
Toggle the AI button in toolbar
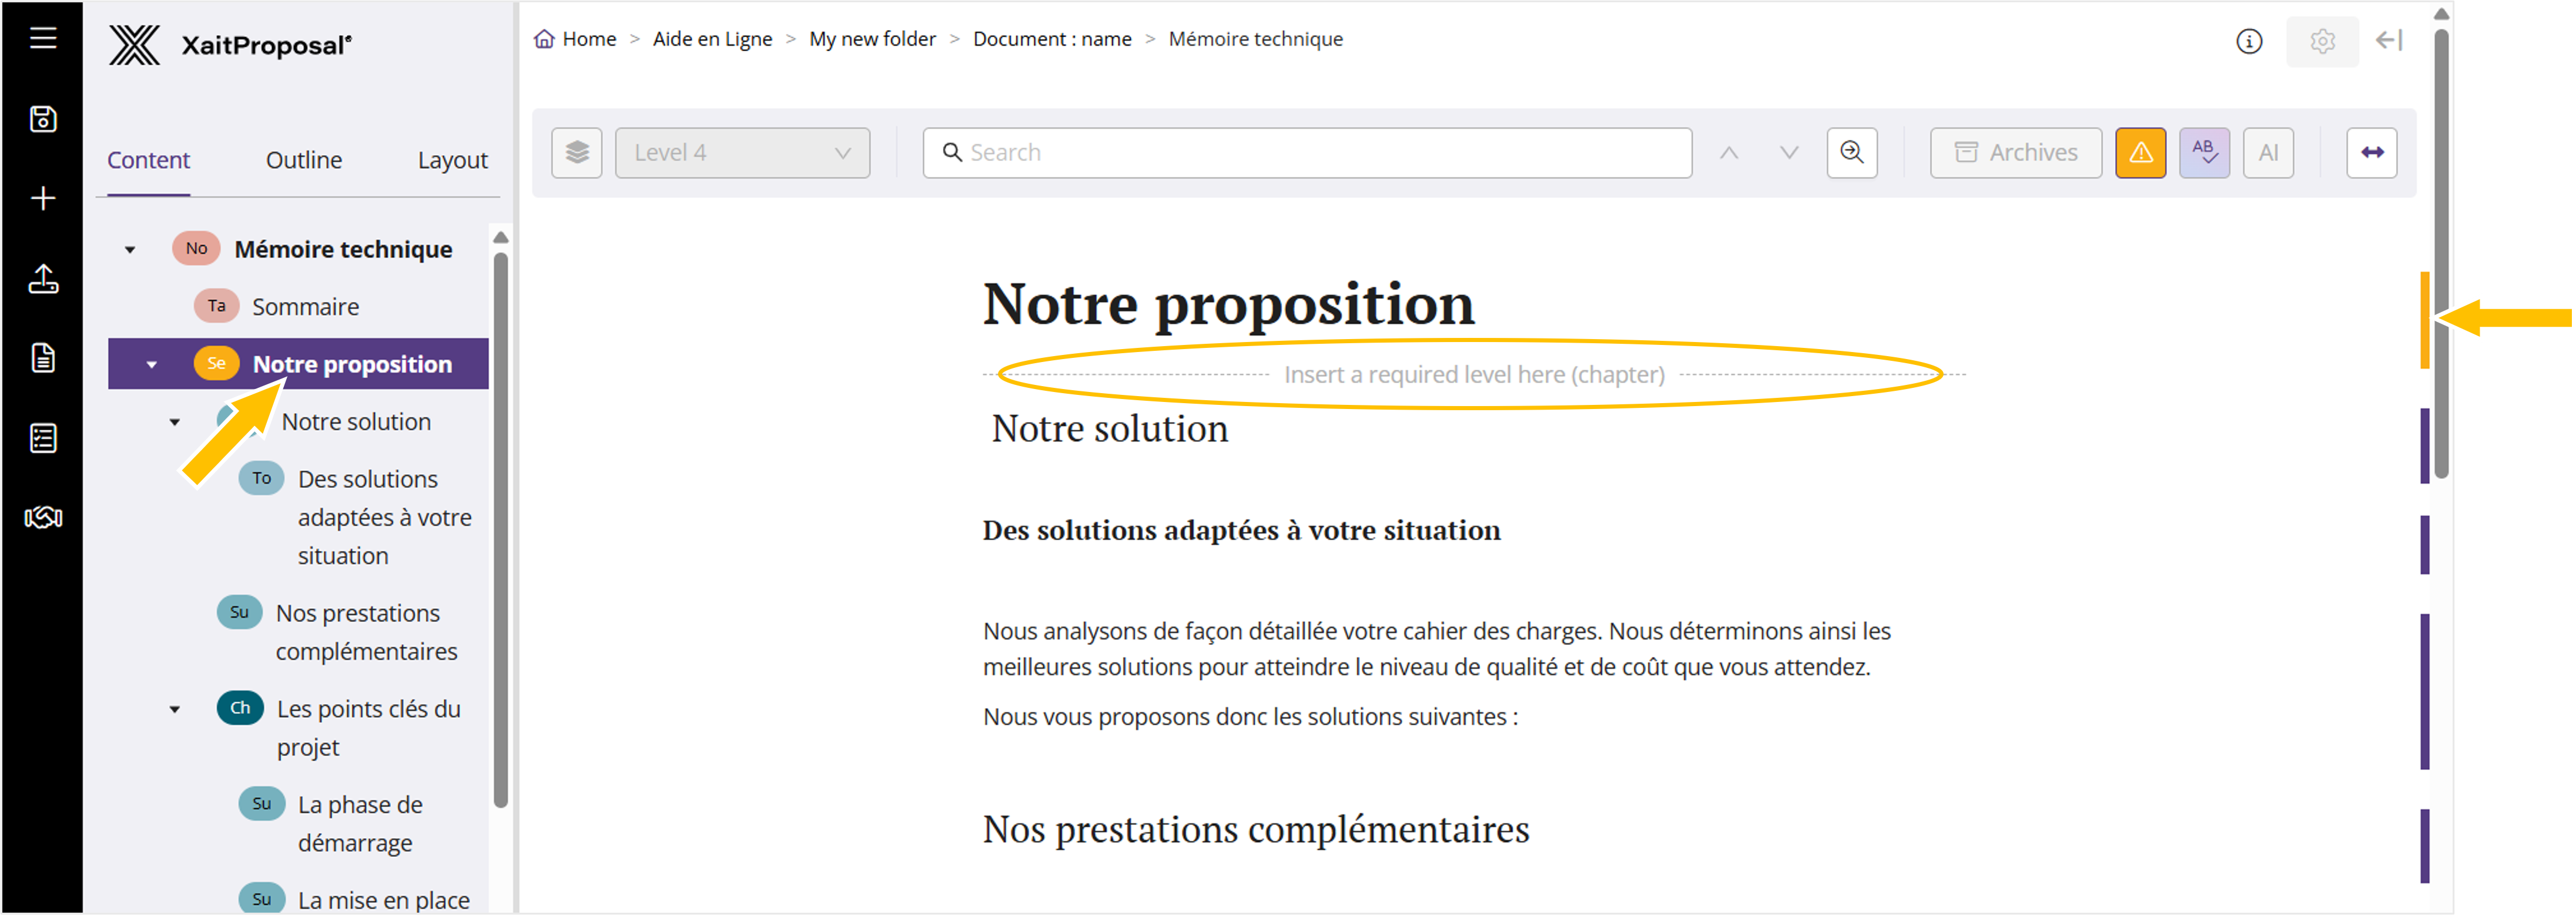tap(2268, 153)
